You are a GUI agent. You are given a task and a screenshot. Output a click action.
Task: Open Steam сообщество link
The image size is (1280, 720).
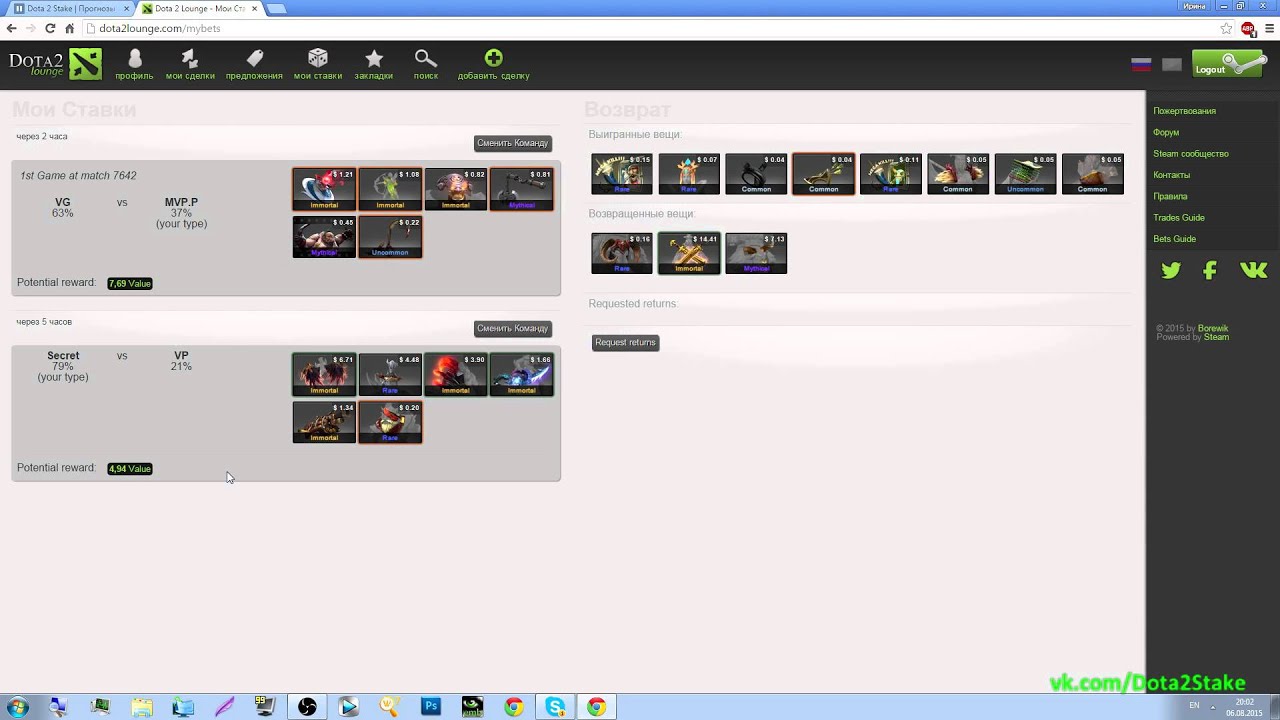[x=1191, y=154]
